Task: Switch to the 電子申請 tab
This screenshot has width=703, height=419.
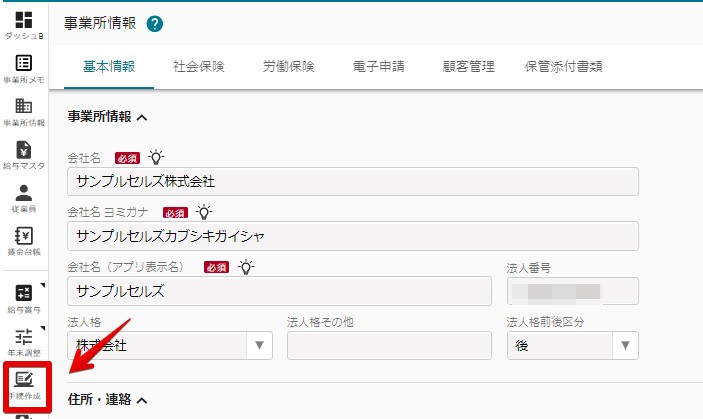Action: [x=378, y=67]
